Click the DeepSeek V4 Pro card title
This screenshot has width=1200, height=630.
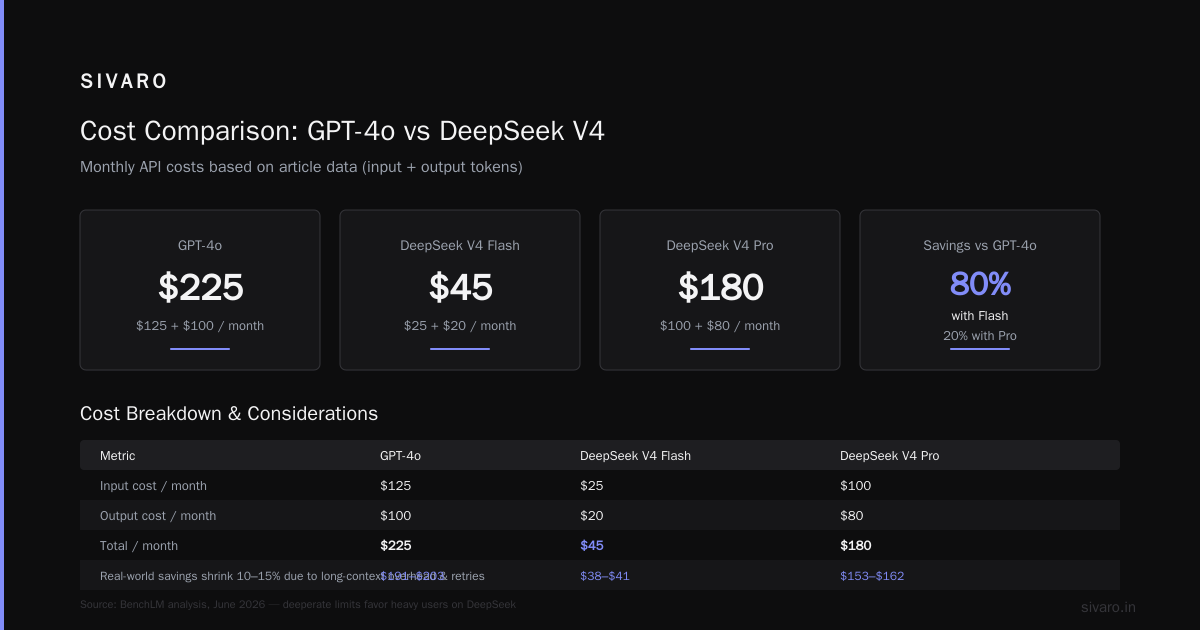pos(720,245)
